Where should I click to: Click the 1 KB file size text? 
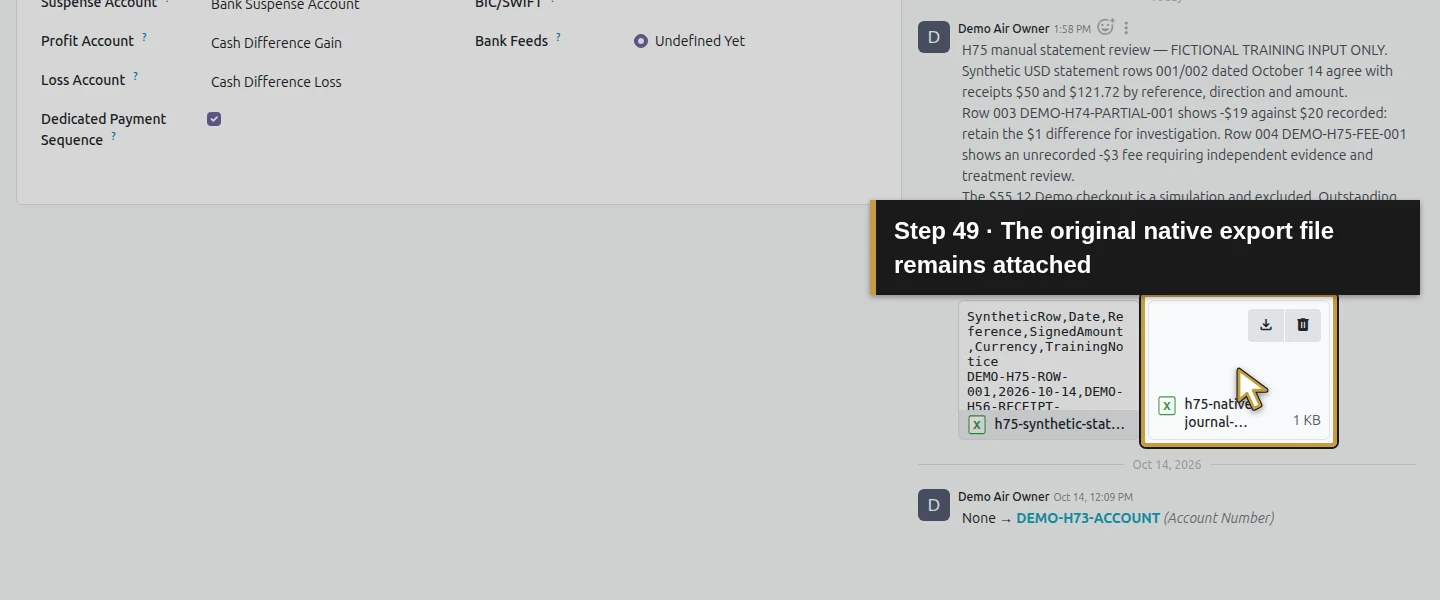click(x=1306, y=421)
